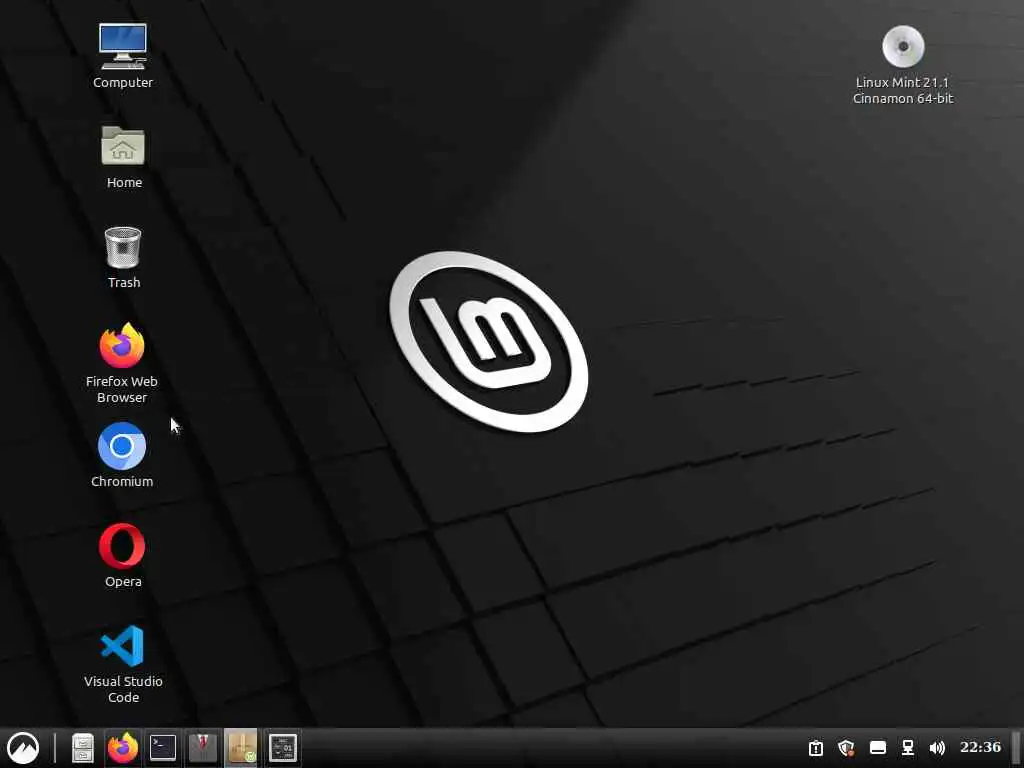
Task: Click the suit-and-tie app in panel
Action: pos(202,748)
